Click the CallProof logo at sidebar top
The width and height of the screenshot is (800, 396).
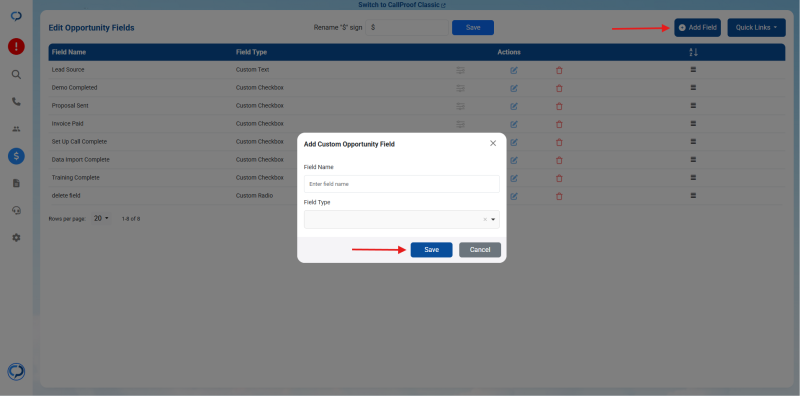(16, 16)
